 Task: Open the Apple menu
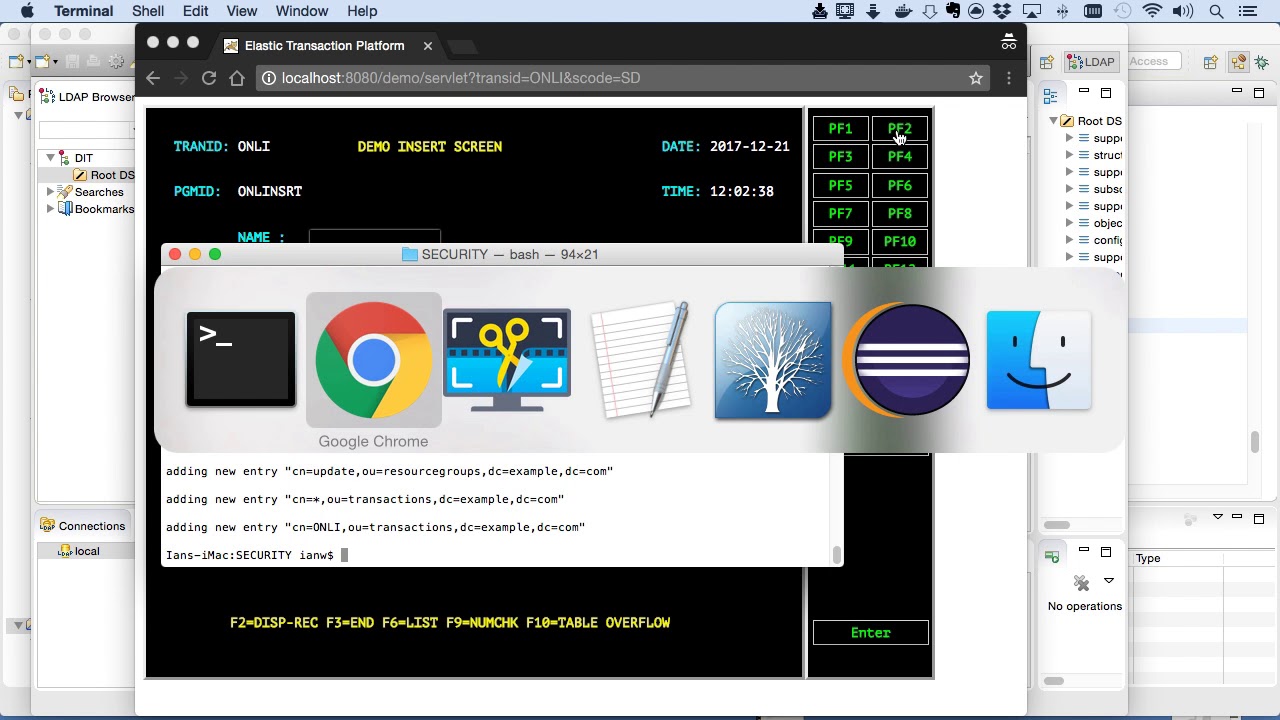[x=27, y=11]
